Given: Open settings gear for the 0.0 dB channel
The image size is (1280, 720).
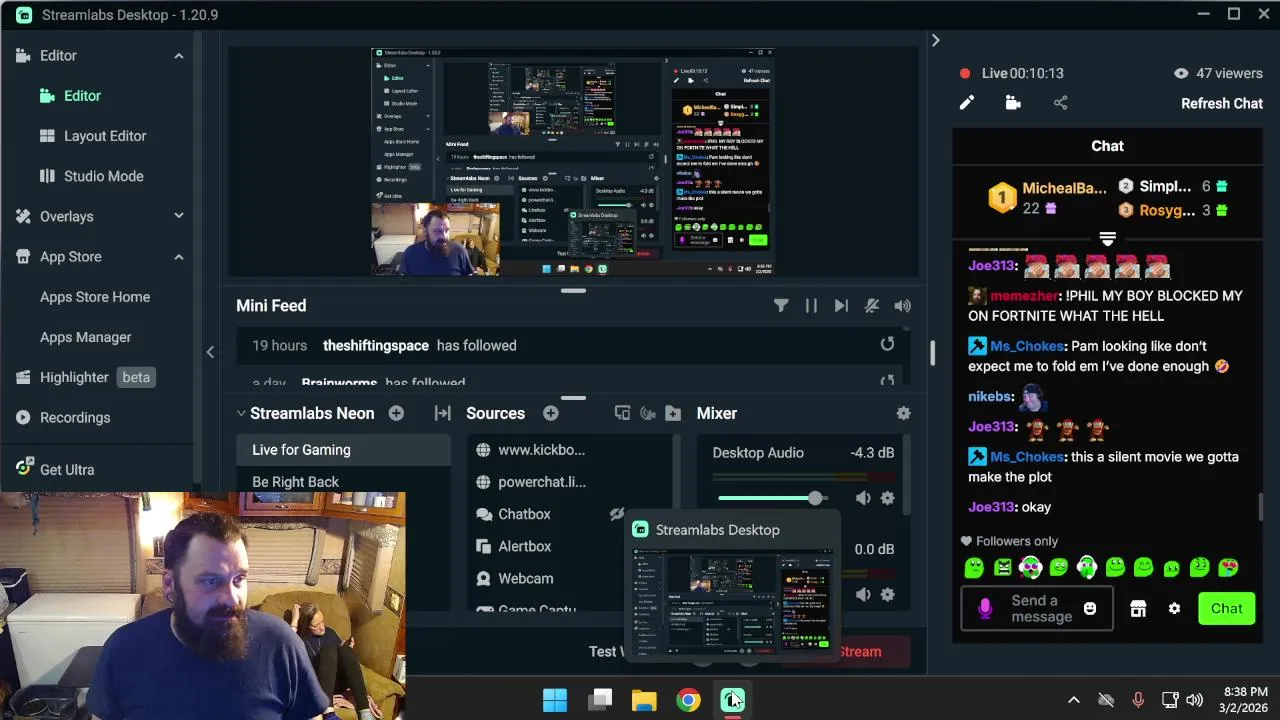Looking at the screenshot, I should coord(887,594).
